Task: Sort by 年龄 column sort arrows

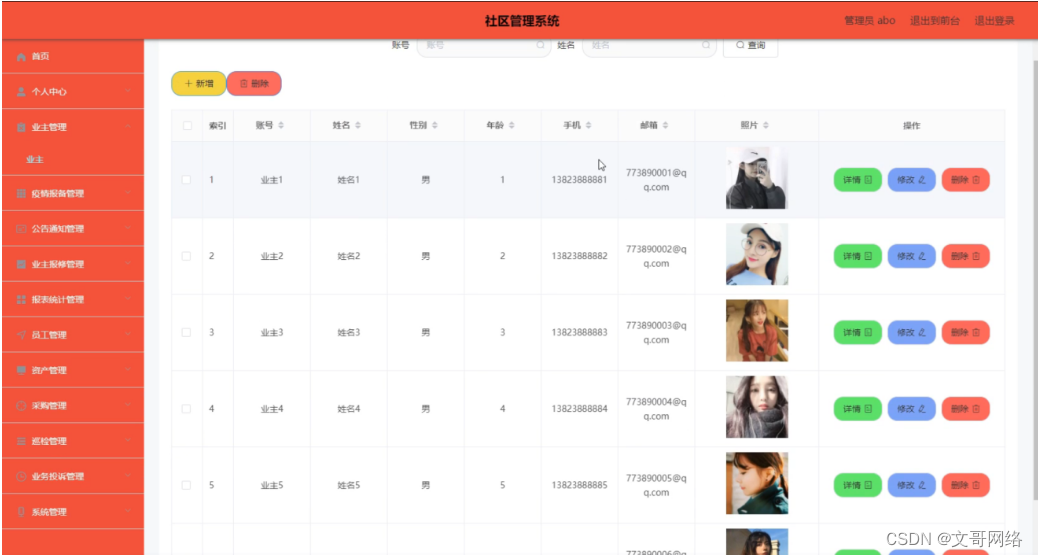Action: (x=512, y=125)
